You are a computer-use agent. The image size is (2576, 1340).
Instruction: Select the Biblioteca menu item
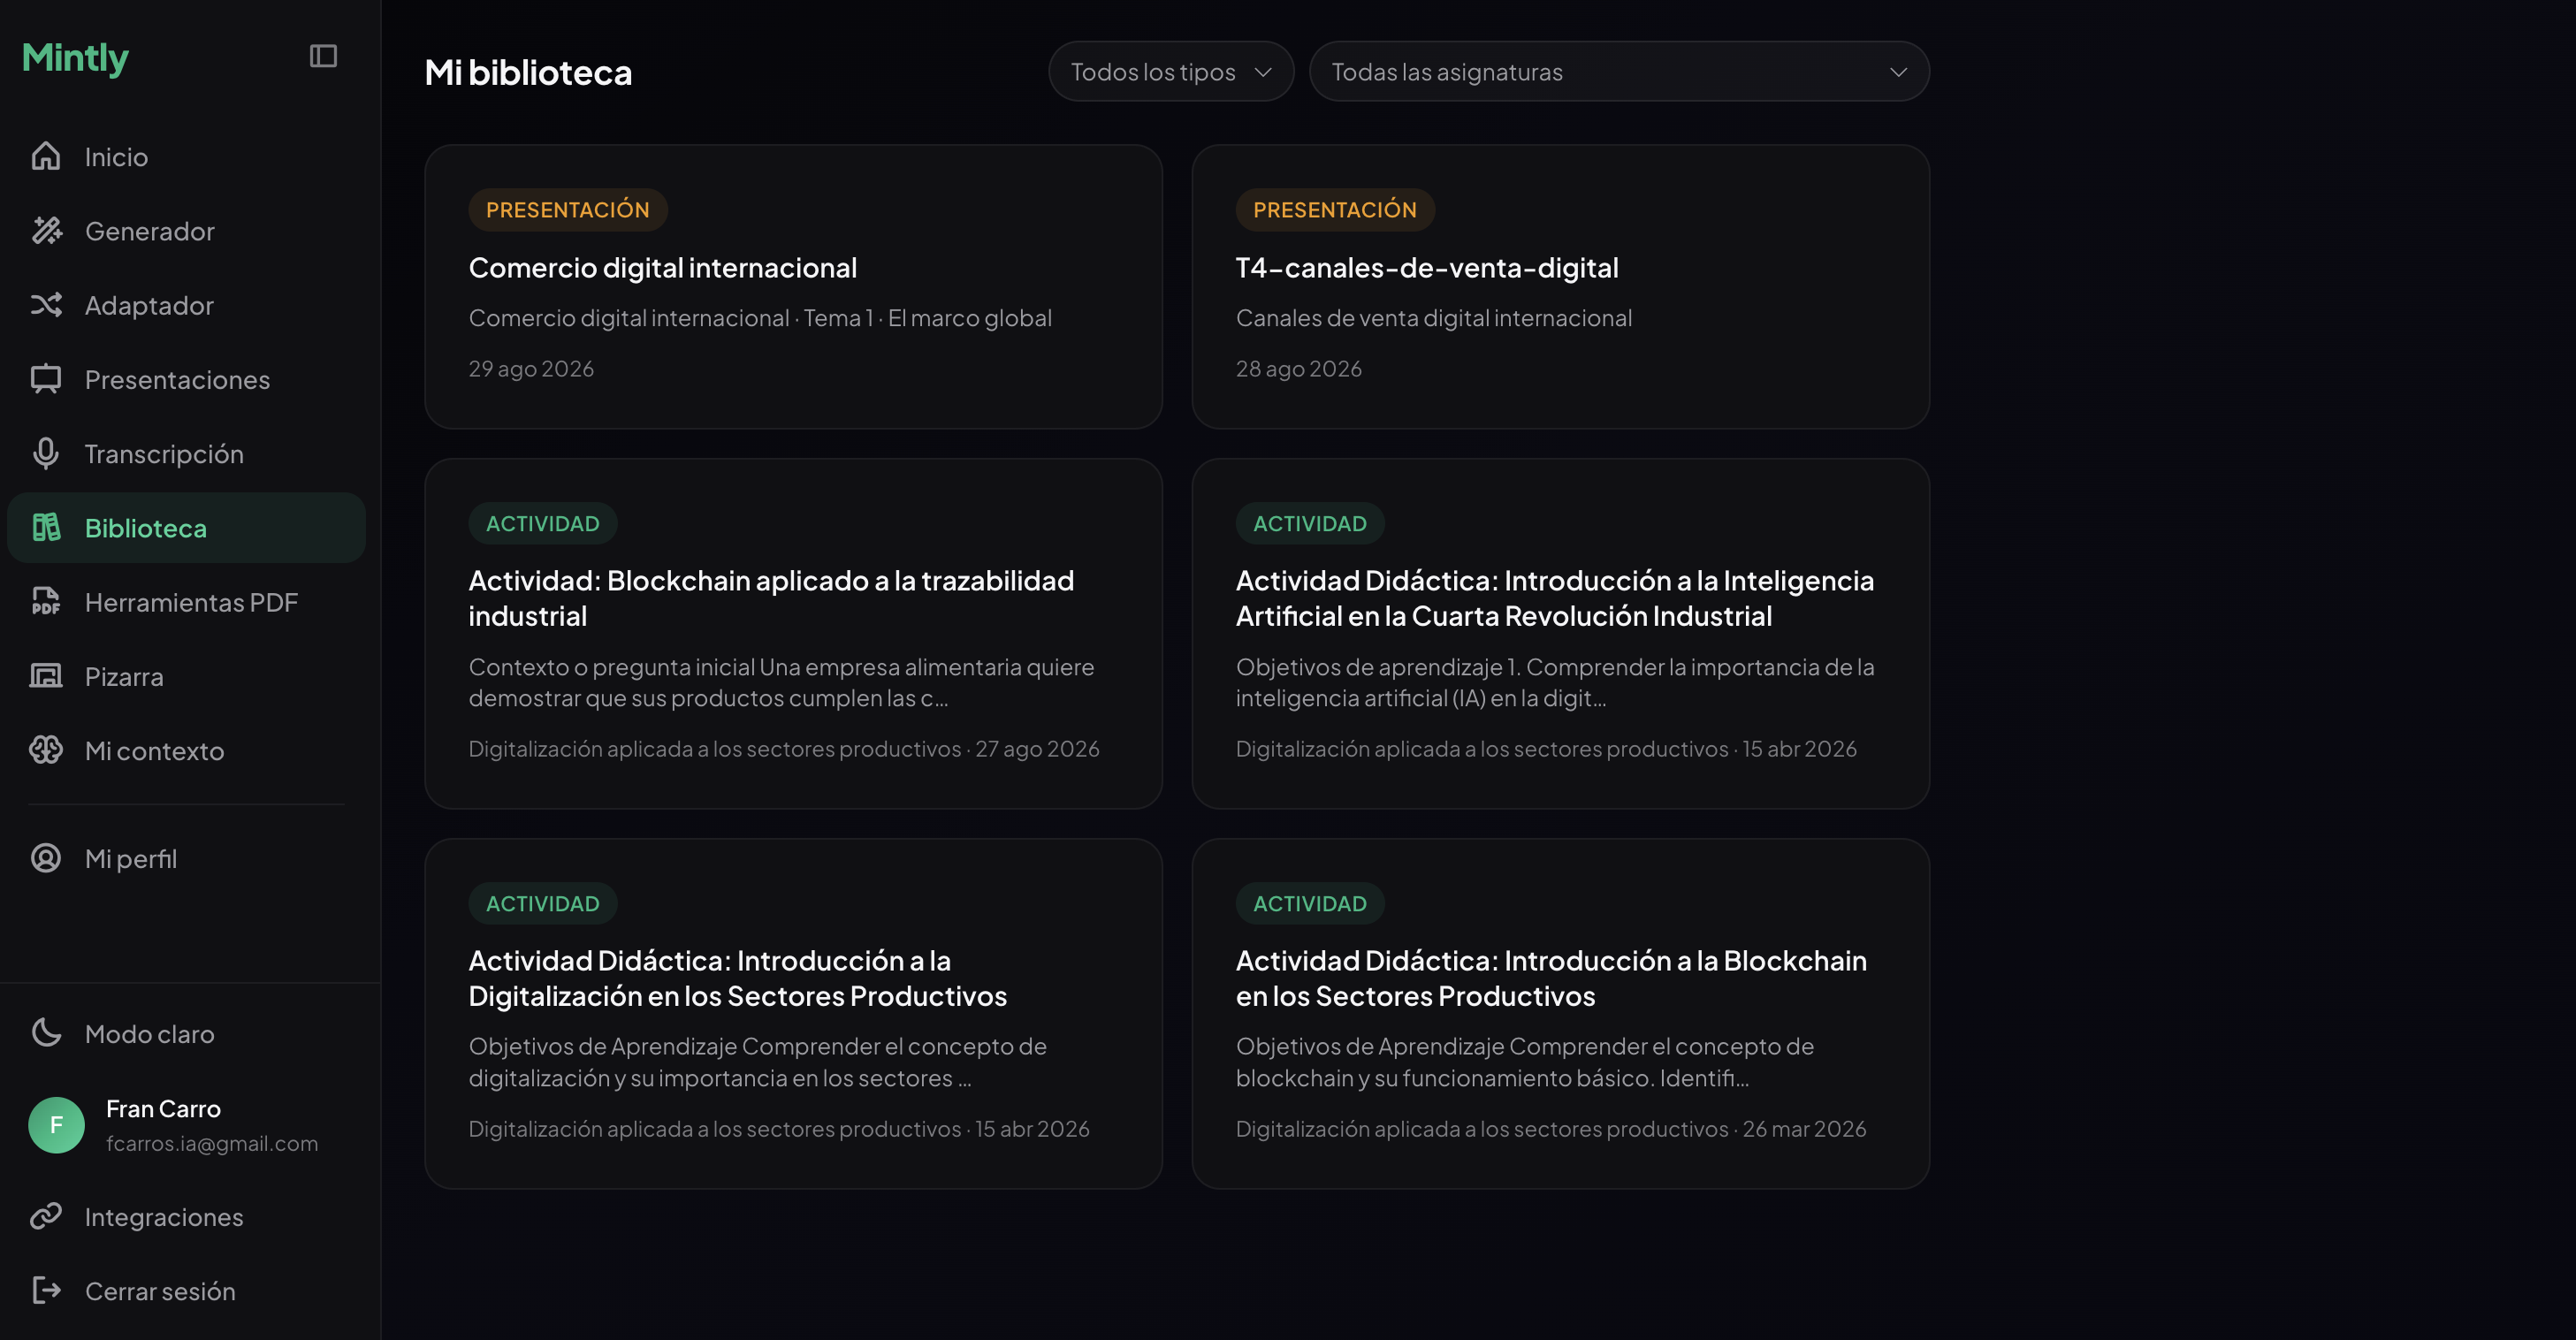[186, 528]
